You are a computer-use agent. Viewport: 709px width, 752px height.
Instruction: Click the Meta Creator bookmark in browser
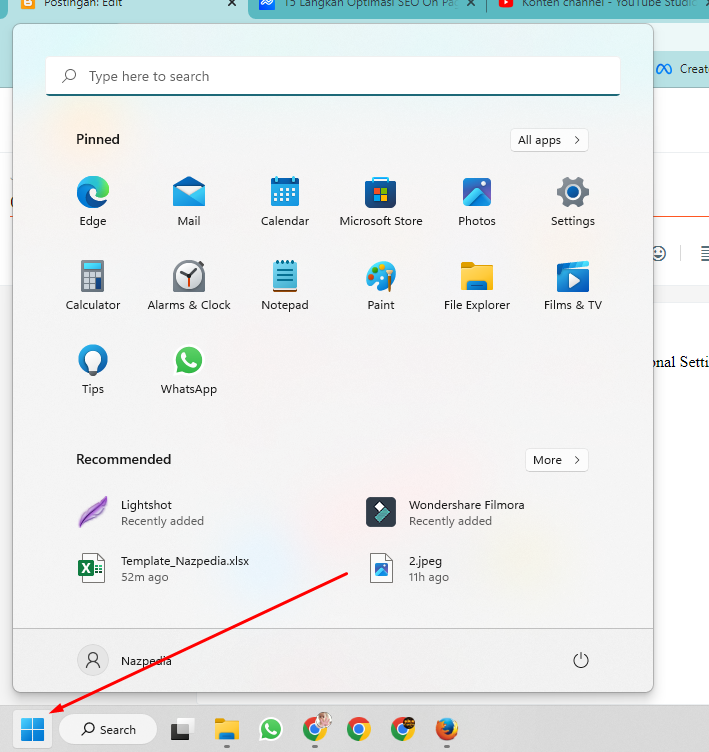[x=682, y=69]
